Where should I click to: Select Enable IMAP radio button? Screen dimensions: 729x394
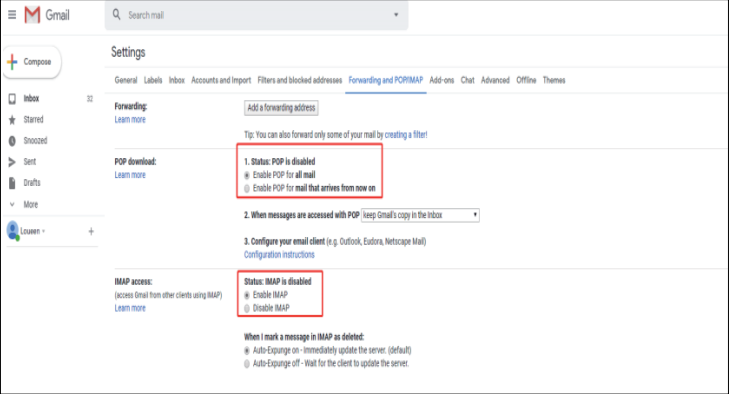coord(247,295)
